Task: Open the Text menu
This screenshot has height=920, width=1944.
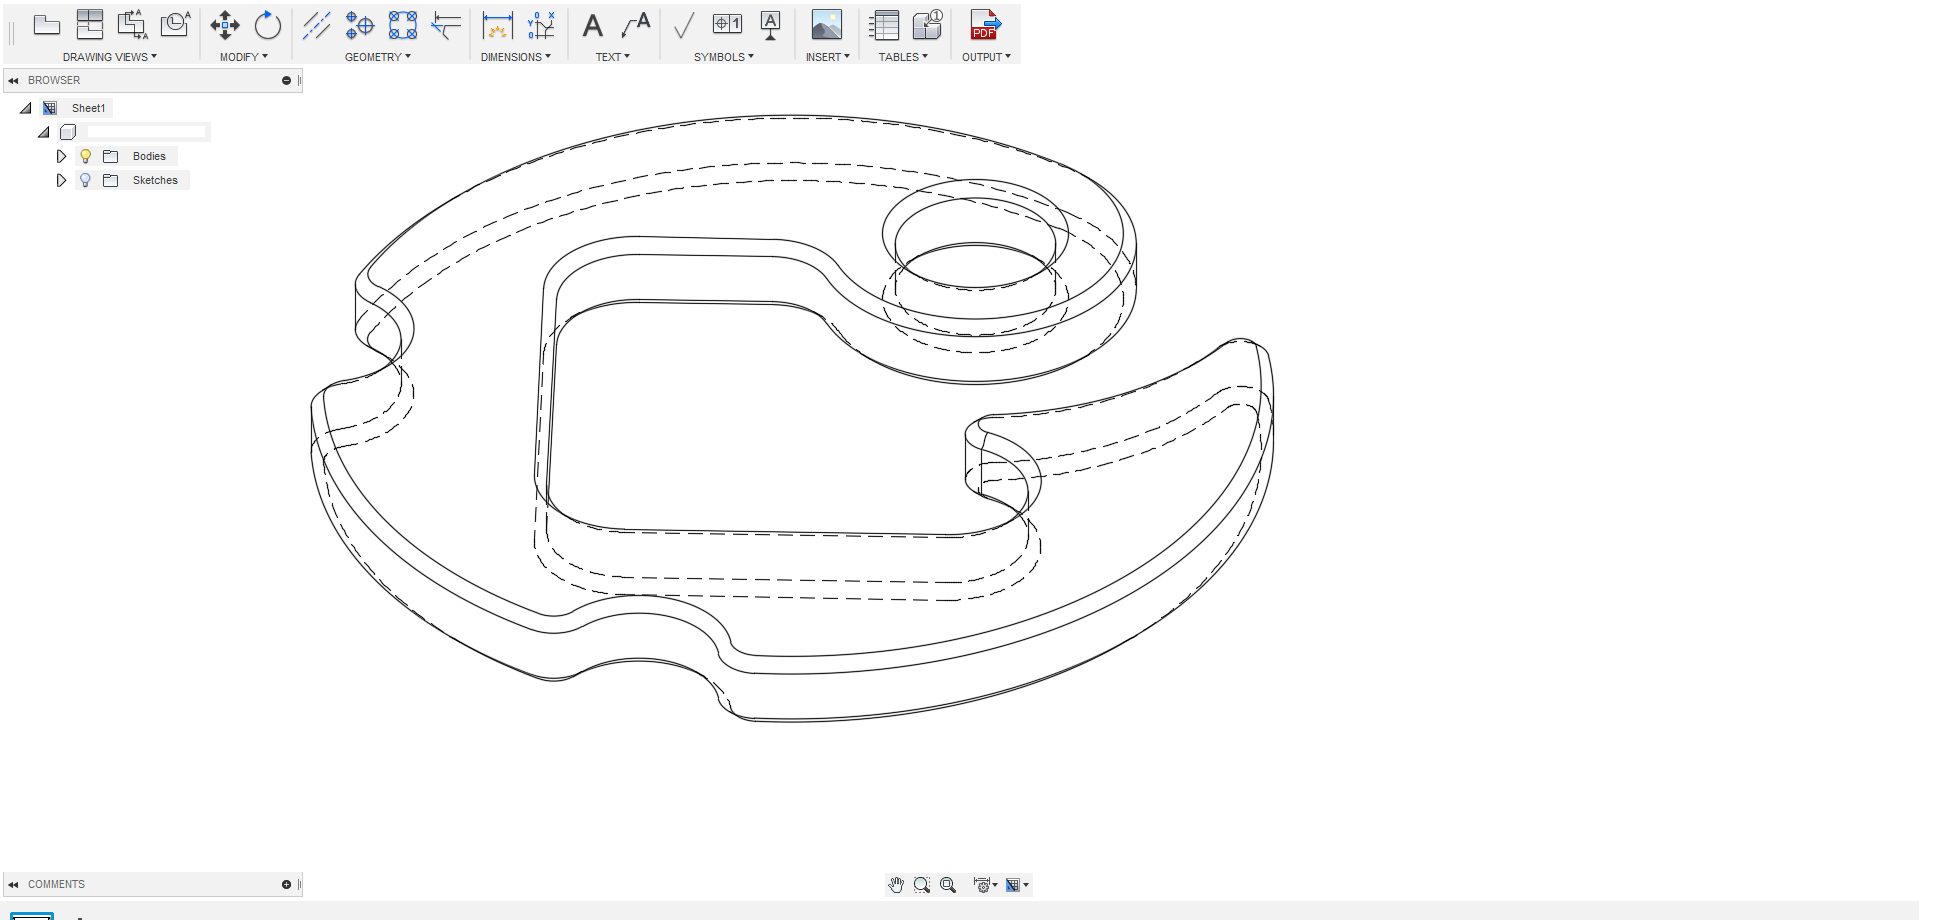Action: click(613, 57)
